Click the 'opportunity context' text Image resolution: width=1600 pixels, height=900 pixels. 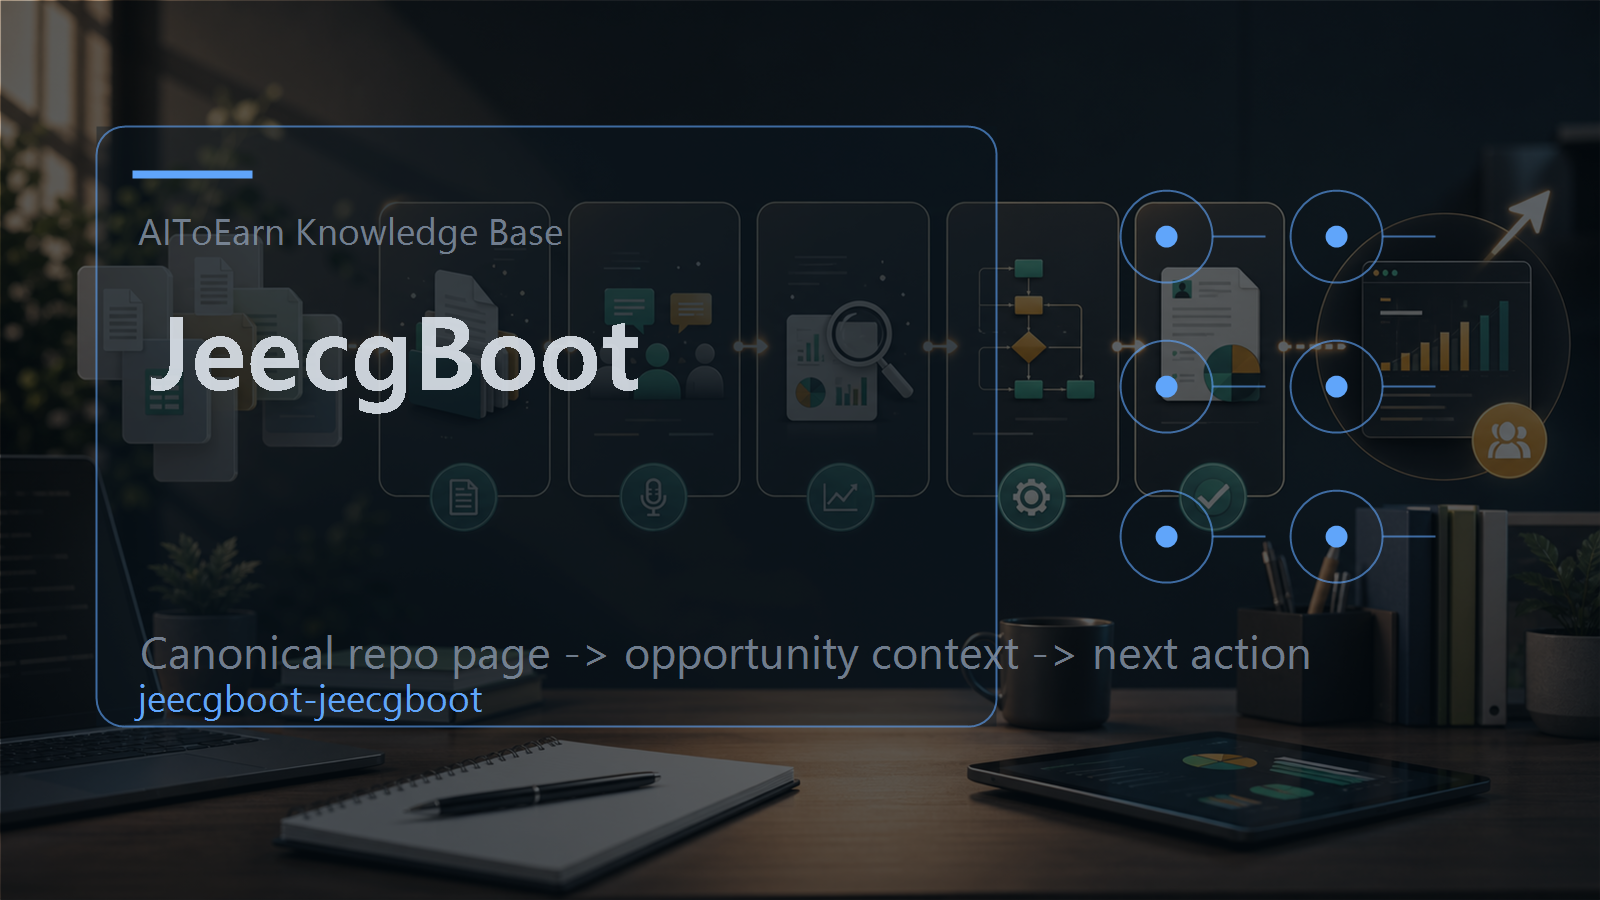822,655
